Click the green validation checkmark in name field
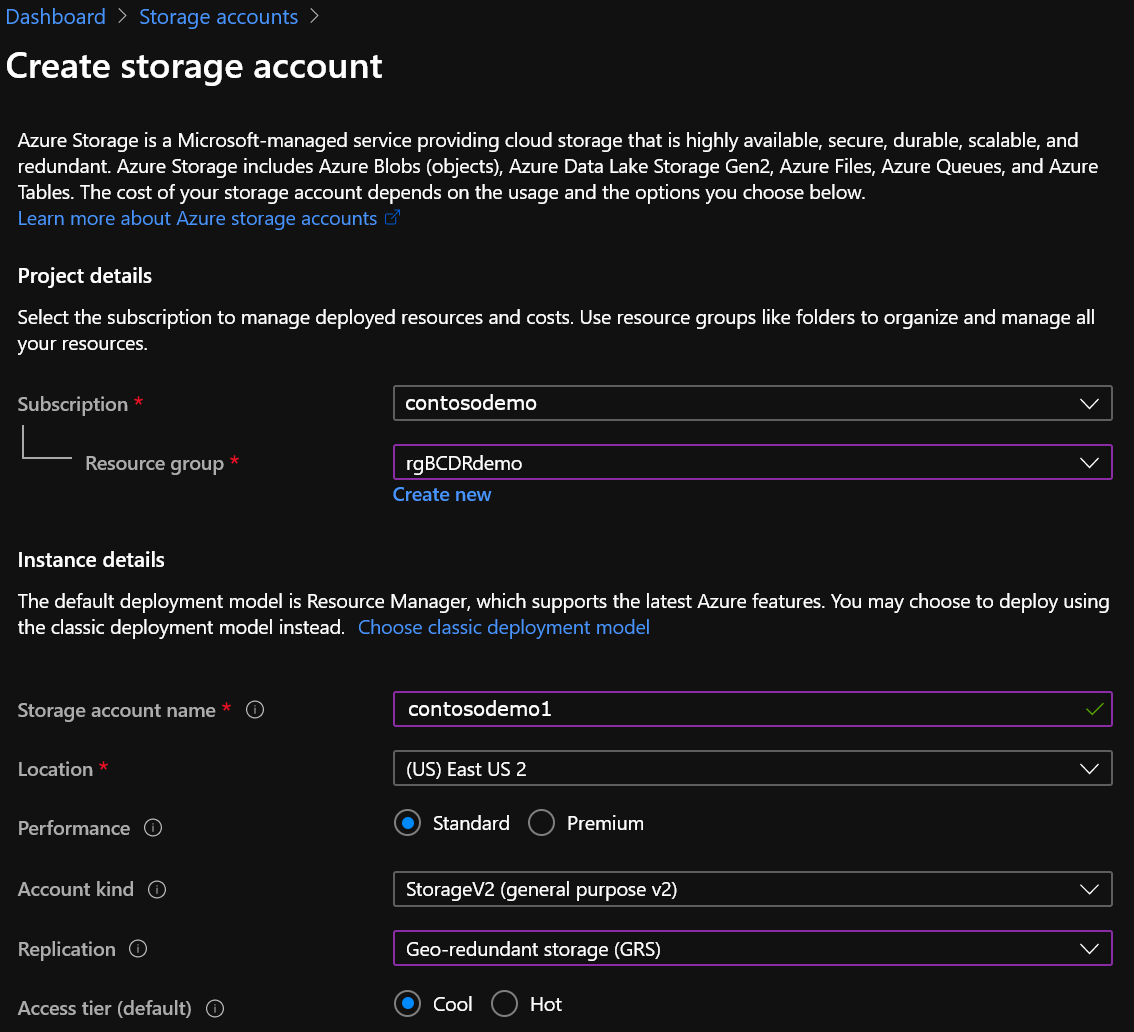This screenshot has height=1032, width=1134. click(1094, 708)
